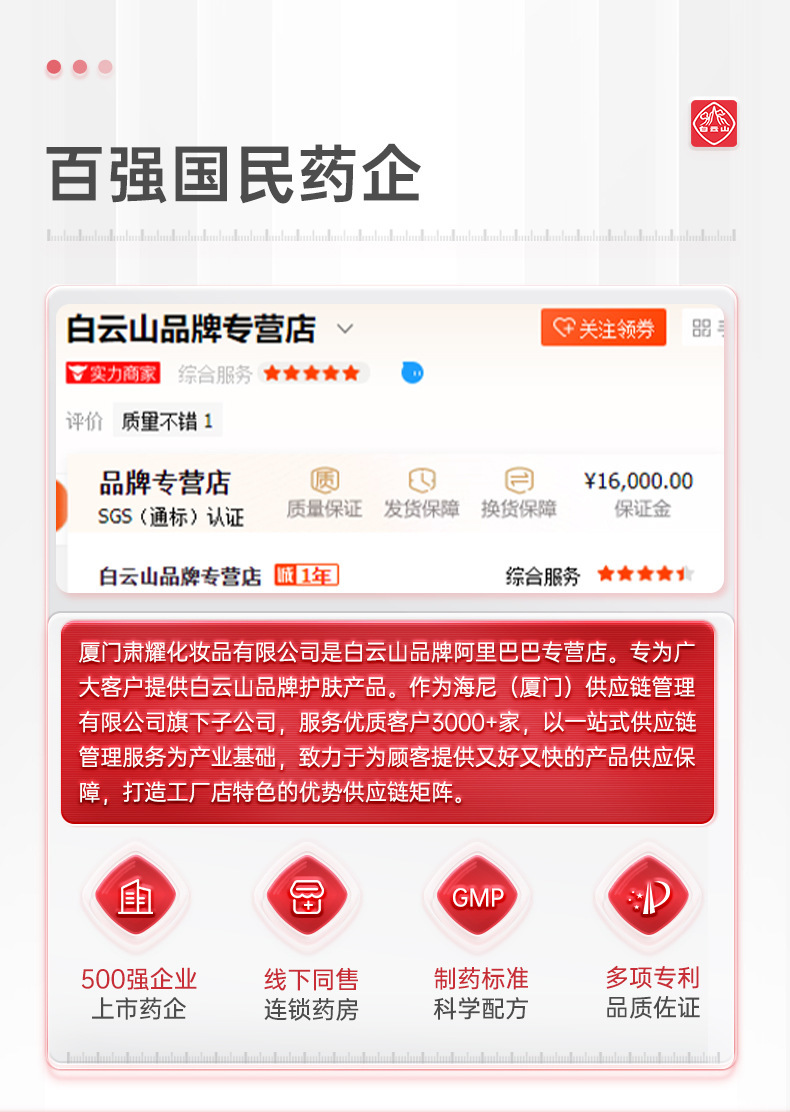
Task: Click the 诚1年 integrity badge
Action: point(306,575)
